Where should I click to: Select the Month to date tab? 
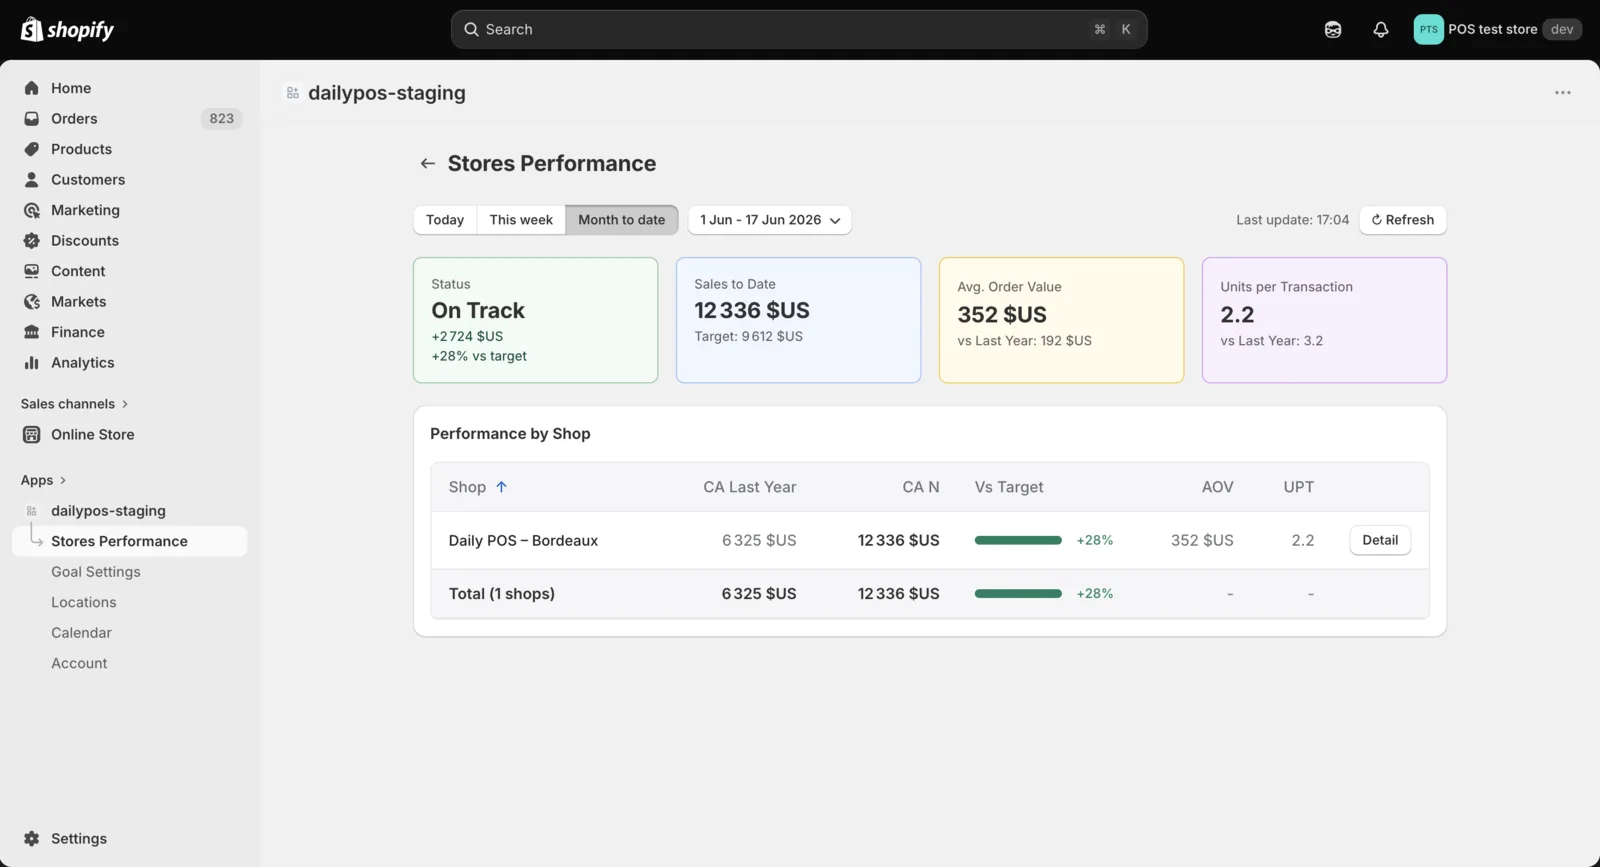click(x=622, y=220)
